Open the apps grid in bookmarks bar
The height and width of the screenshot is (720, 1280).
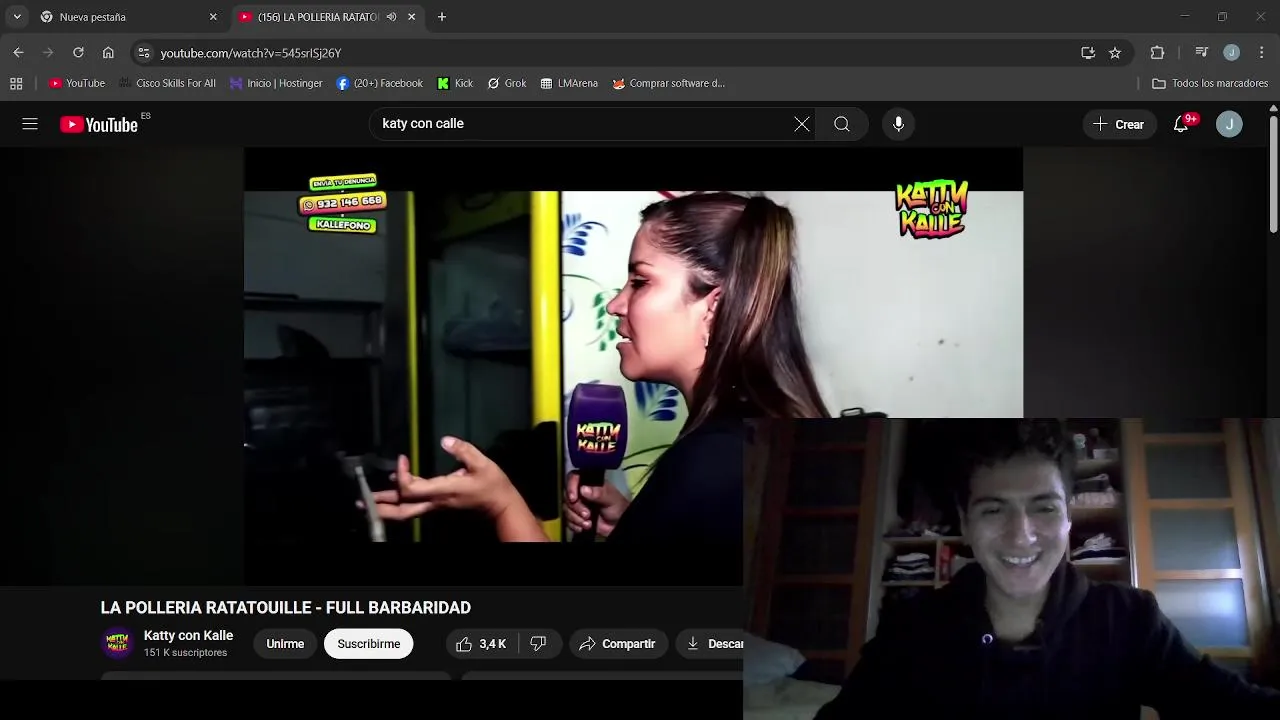(x=16, y=83)
